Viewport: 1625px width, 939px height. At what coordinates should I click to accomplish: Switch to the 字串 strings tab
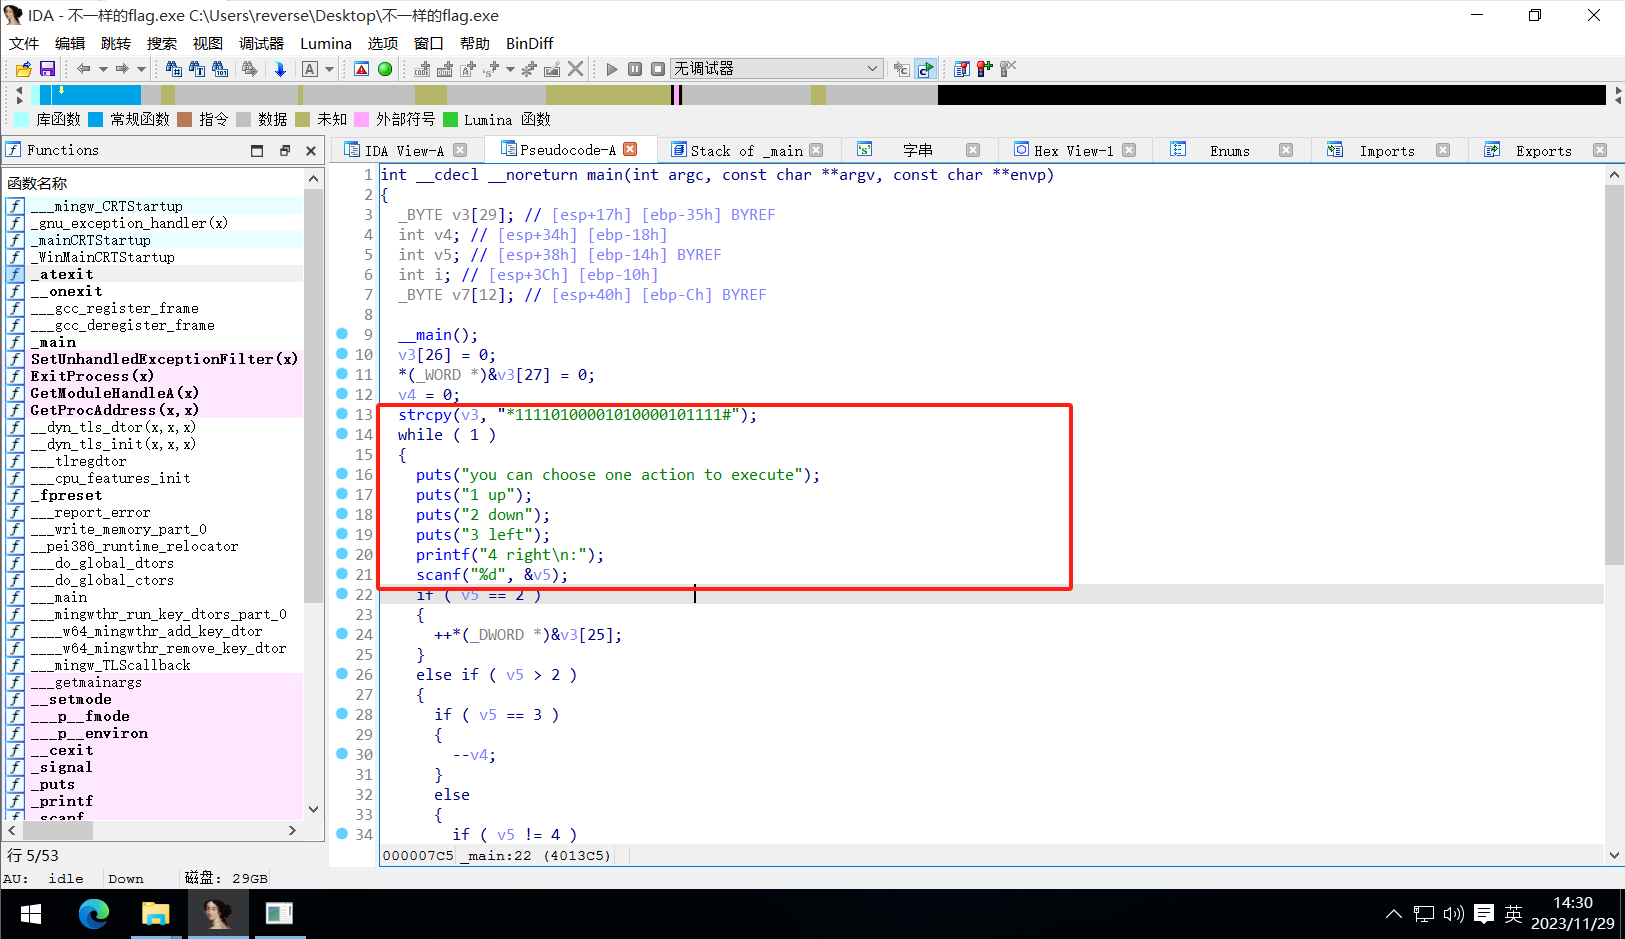(918, 151)
